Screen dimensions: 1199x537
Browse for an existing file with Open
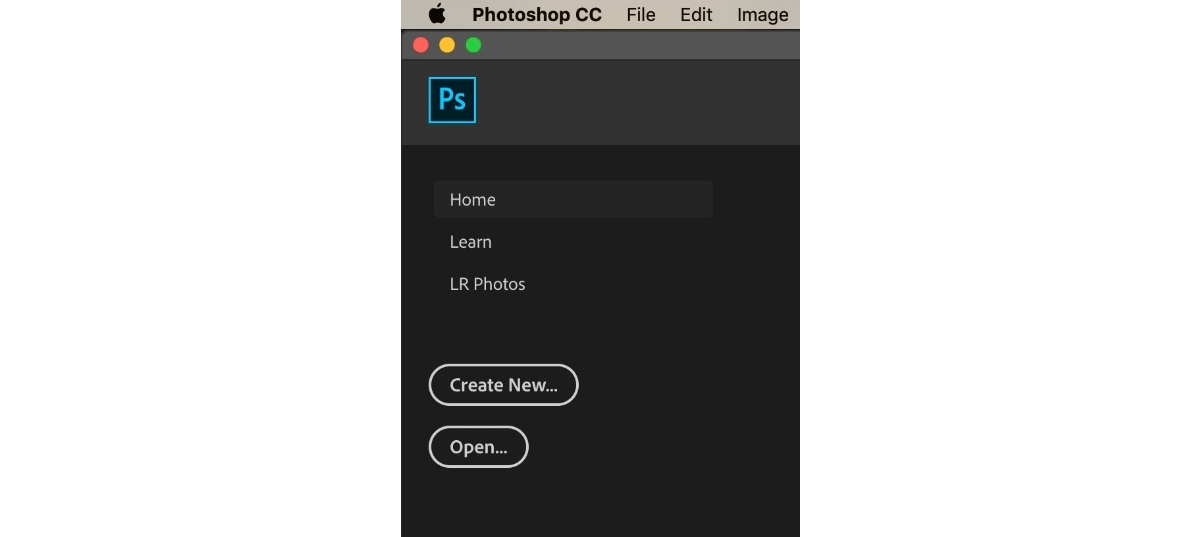click(478, 447)
